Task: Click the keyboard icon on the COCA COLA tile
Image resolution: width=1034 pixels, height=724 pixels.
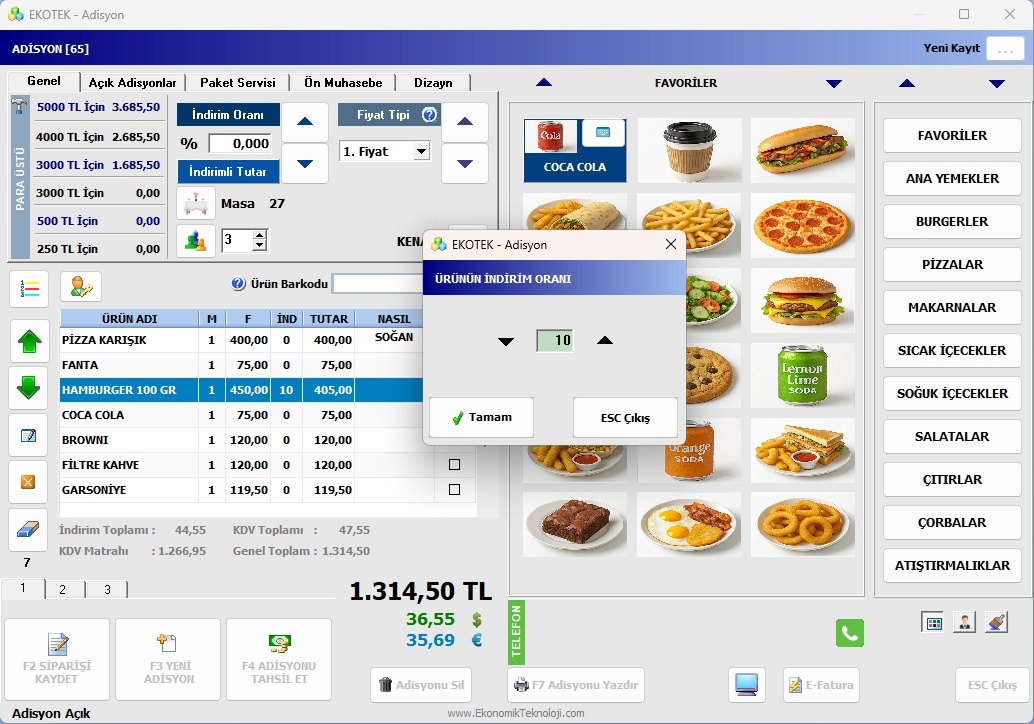Action: click(603, 133)
